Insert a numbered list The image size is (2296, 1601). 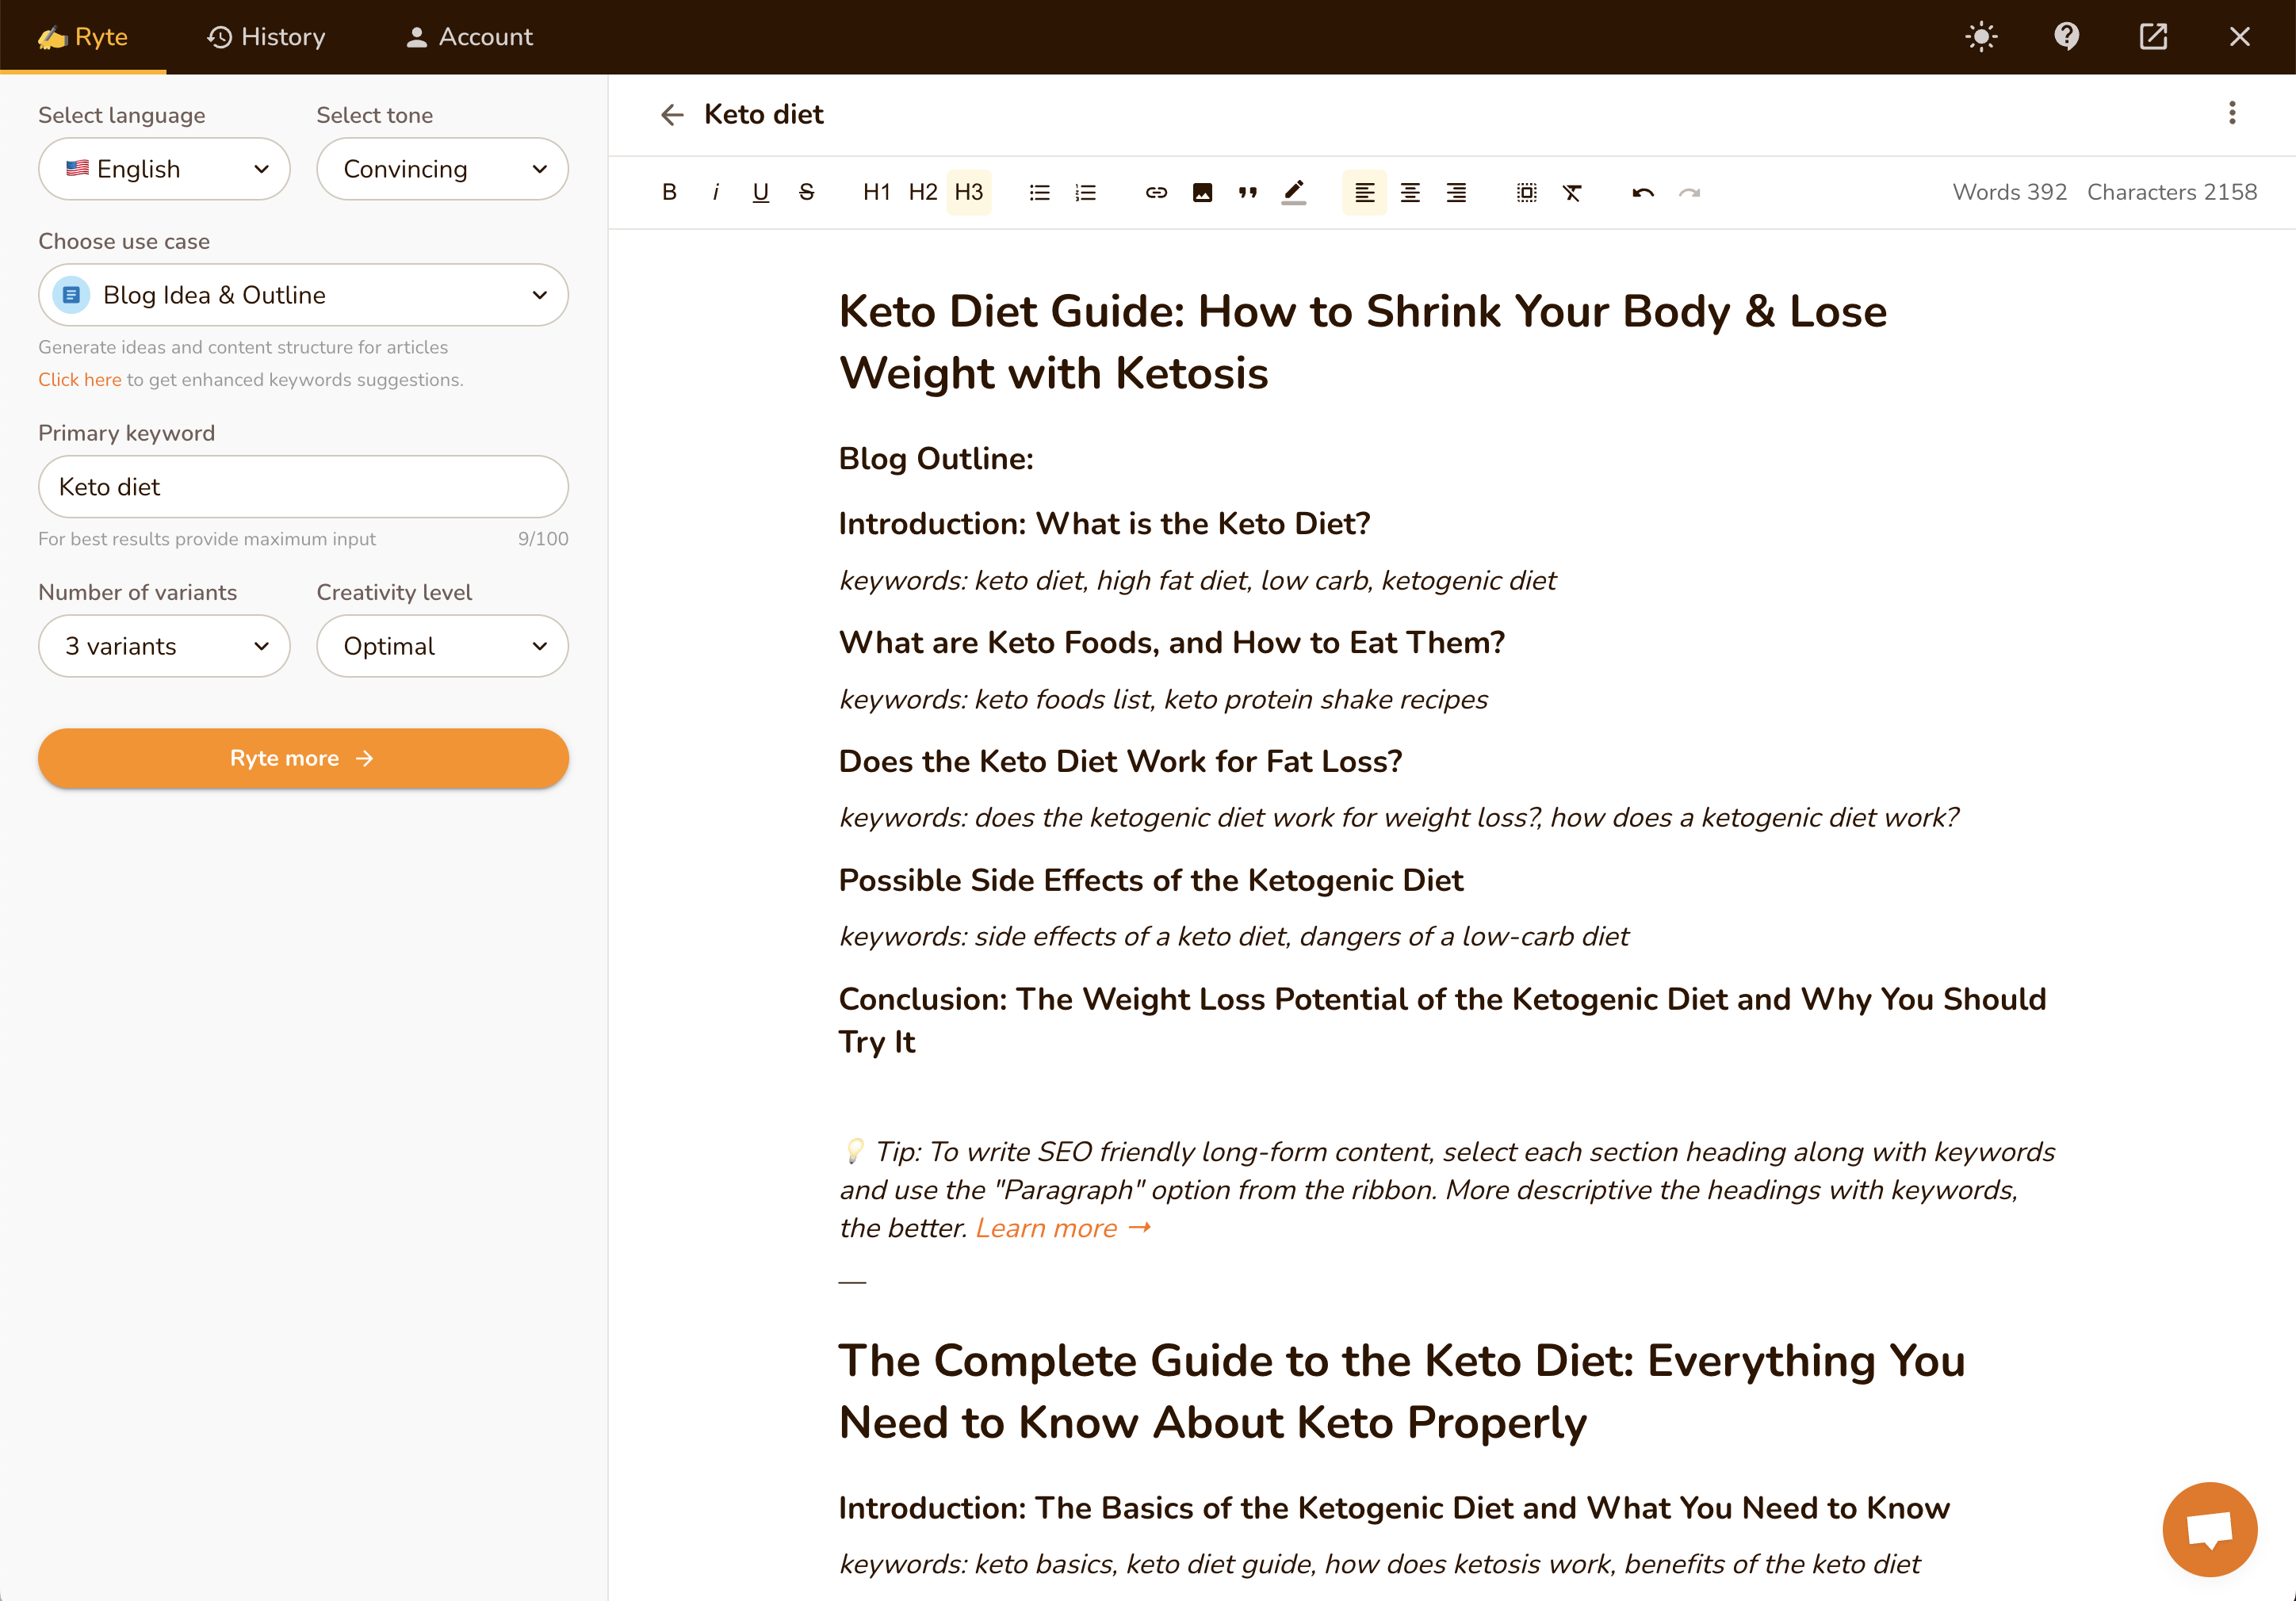pos(1086,192)
